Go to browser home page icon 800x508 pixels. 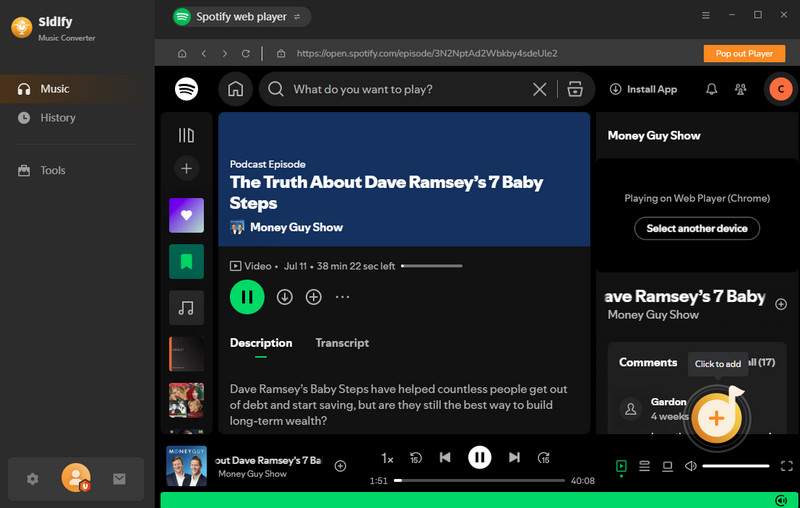point(182,54)
